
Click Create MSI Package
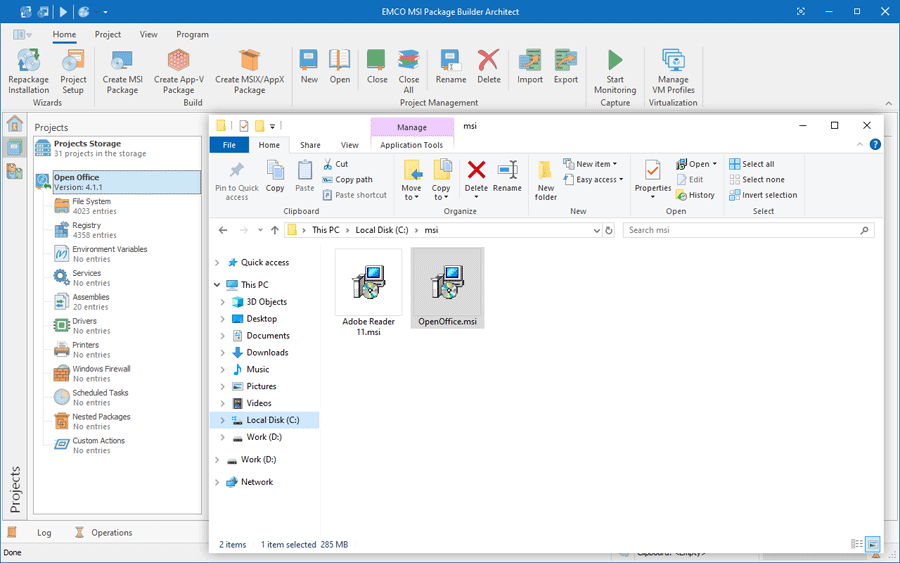coord(122,71)
